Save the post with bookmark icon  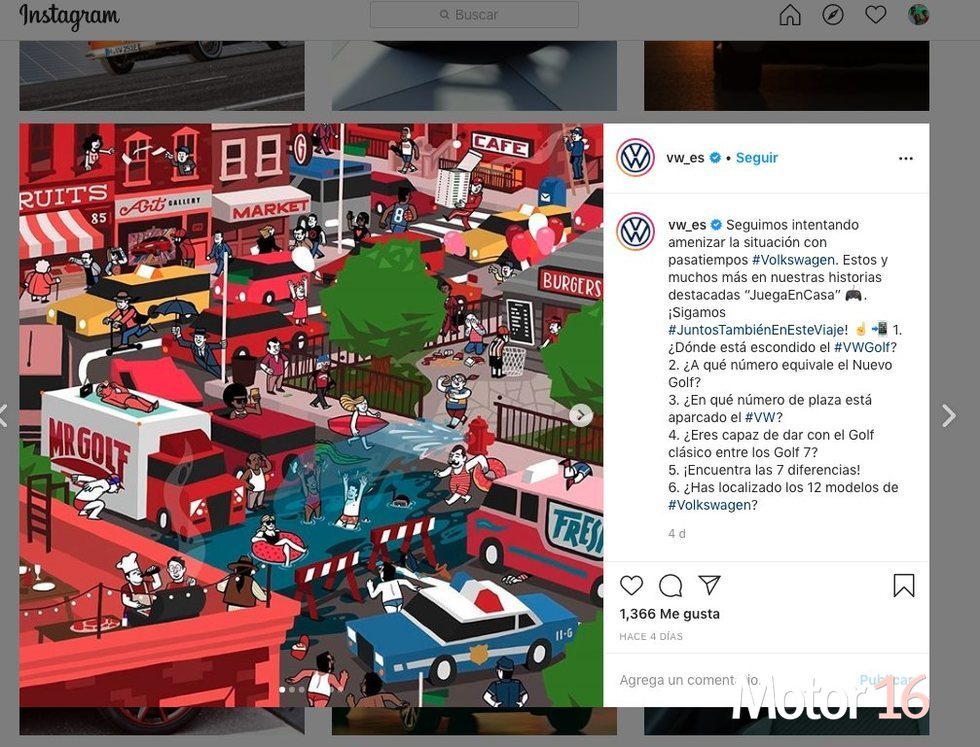(904, 585)
